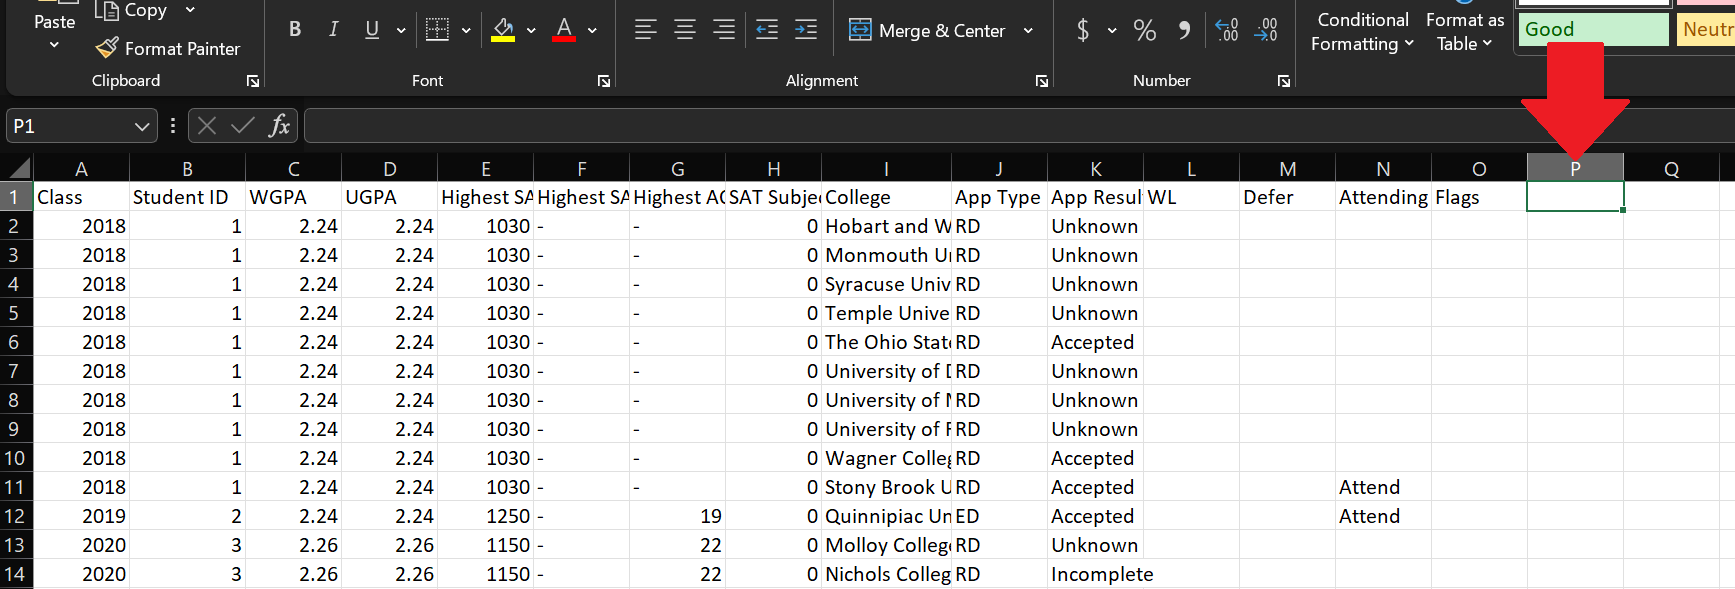Open the Borders dropdown arrow

[466, 31]
